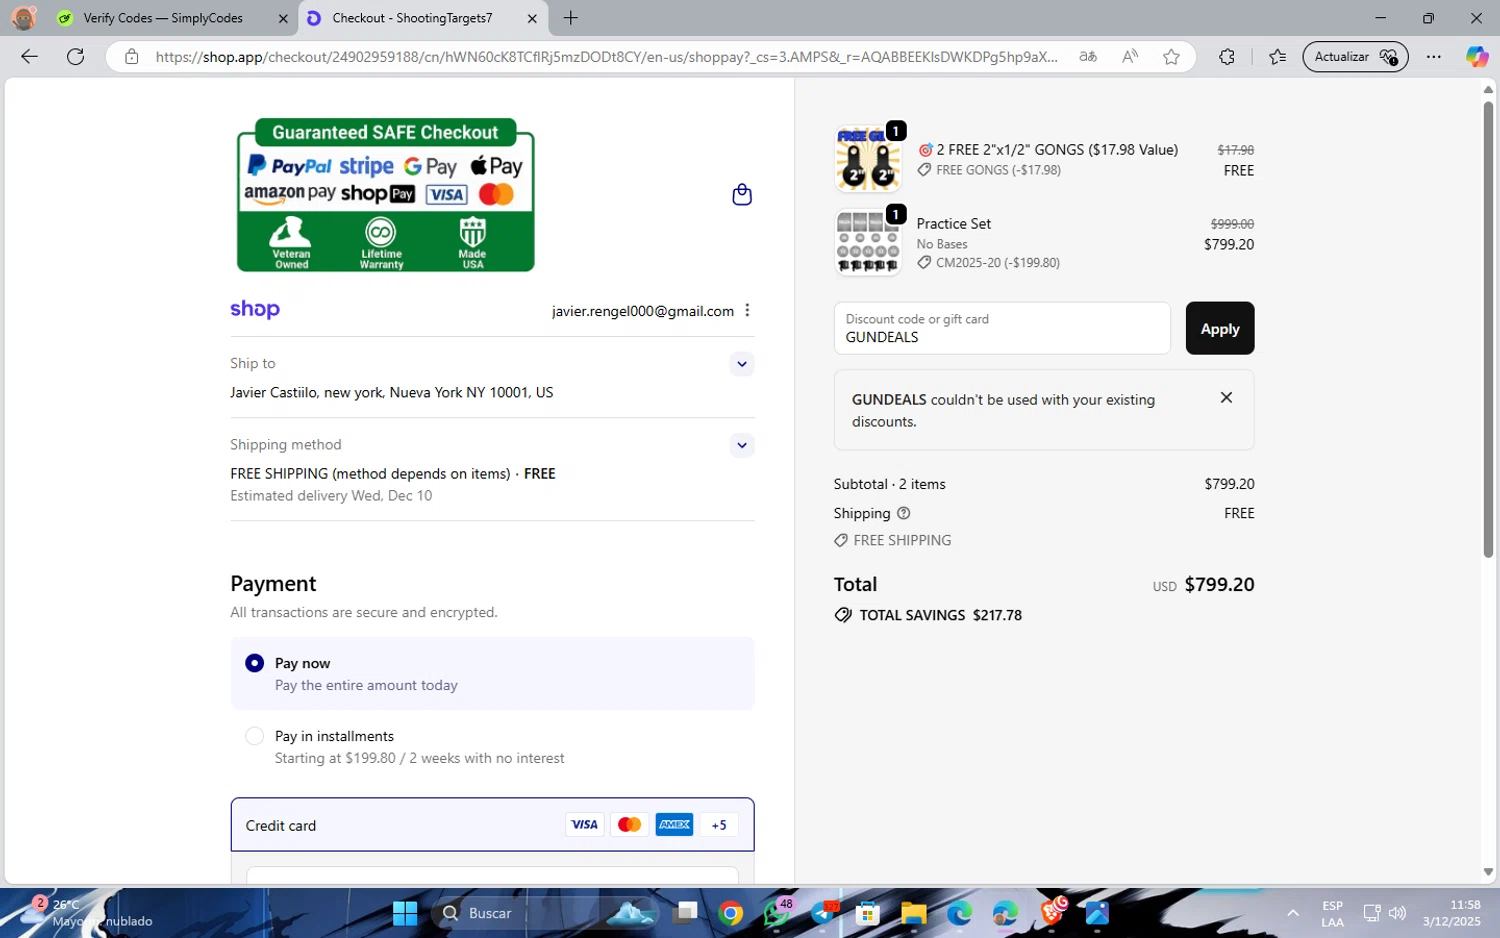This screenshot has width=1500, height=938.
Task: Open WhatsApp from the taskbar
Action: coord(777,913)
